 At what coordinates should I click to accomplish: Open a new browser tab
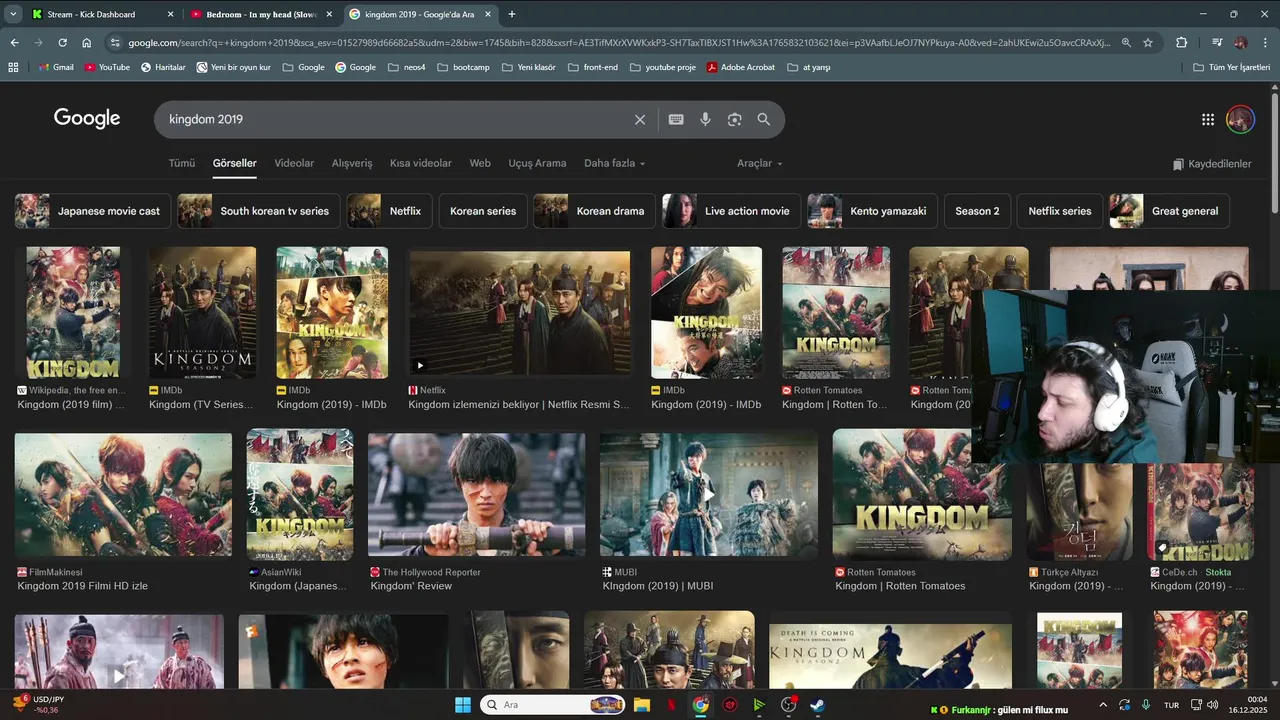(512, 14)
